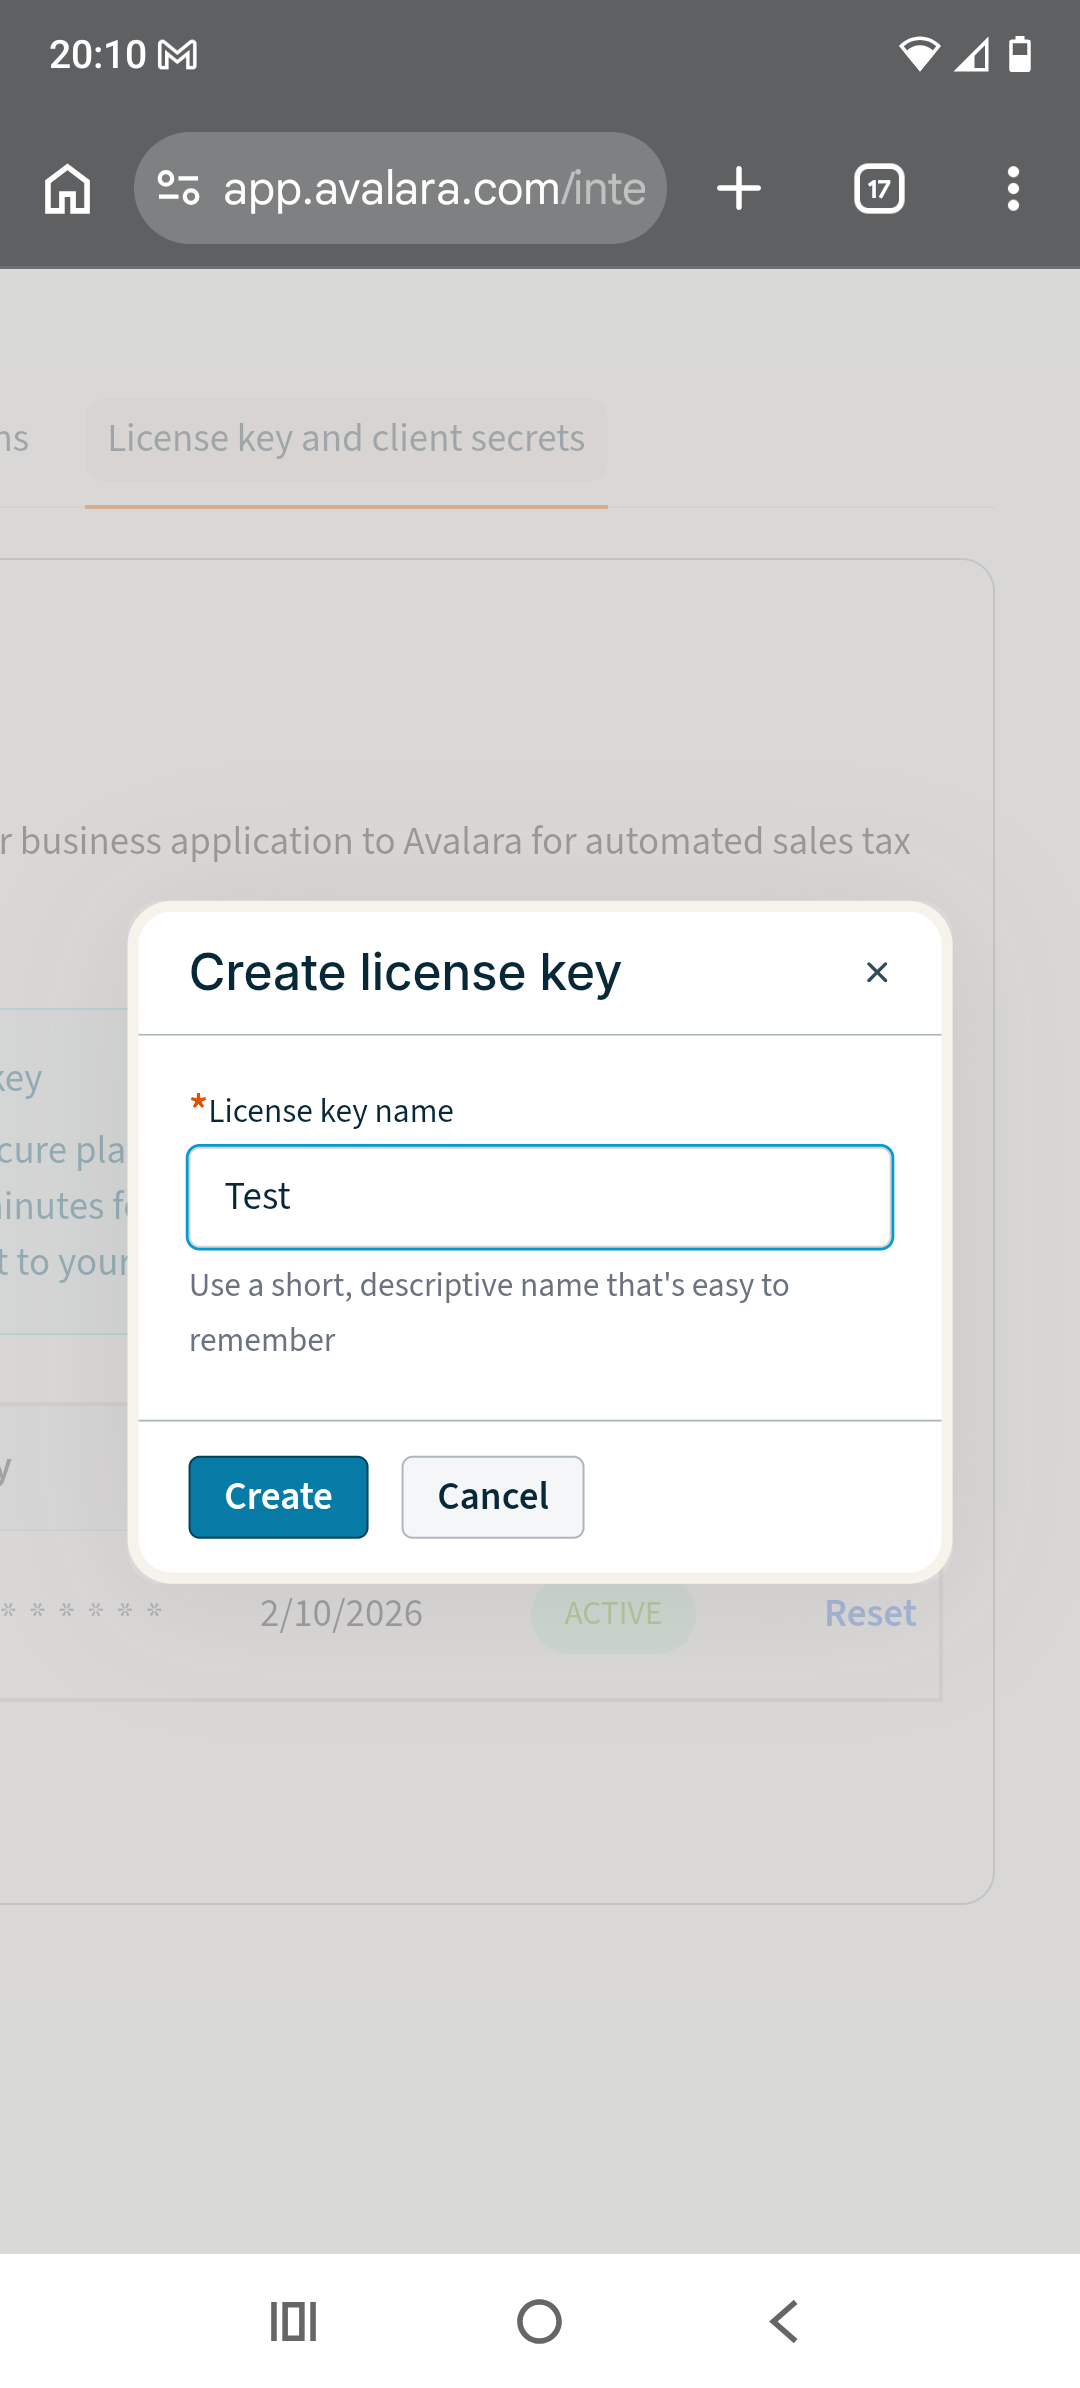Viewport: 1080px width, 2388px height.
Task: Tap the browser home icon
Action: pyautogui.click(x=68, y=189)
